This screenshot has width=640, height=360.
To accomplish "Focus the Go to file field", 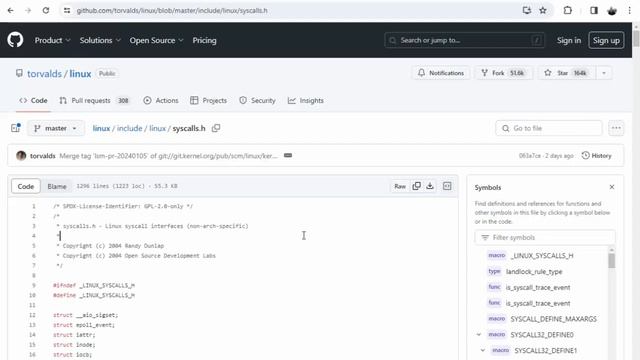I will coord(549,128).
